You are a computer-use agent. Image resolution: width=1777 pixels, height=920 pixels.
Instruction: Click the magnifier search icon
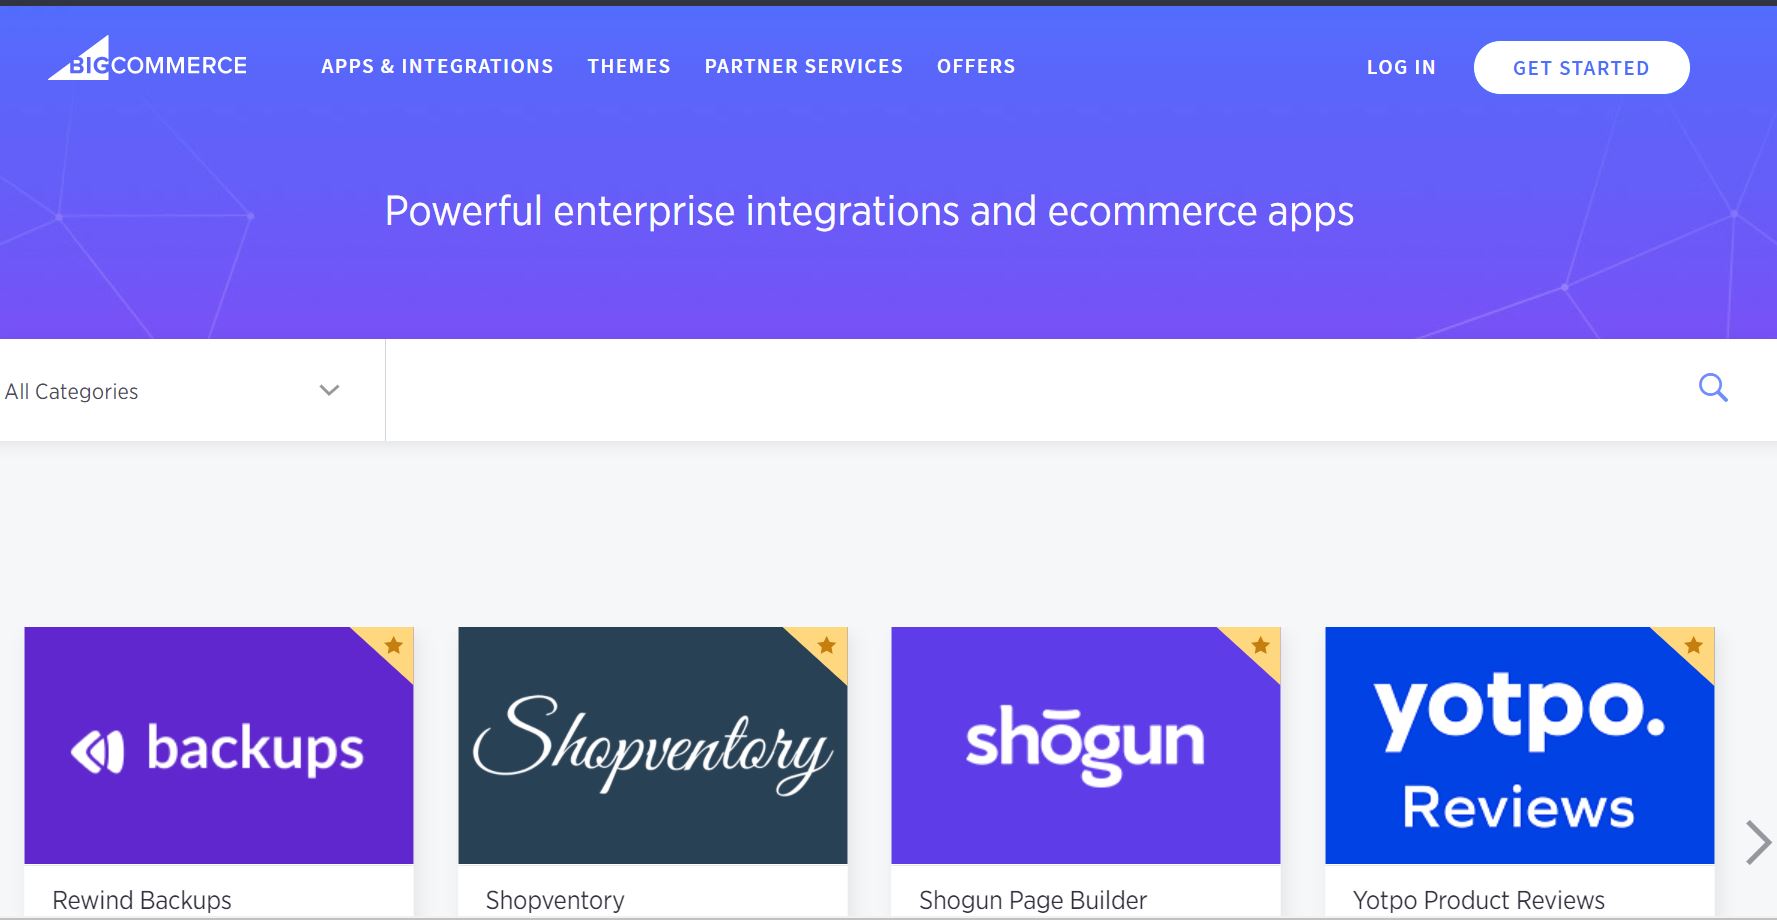1713,388
